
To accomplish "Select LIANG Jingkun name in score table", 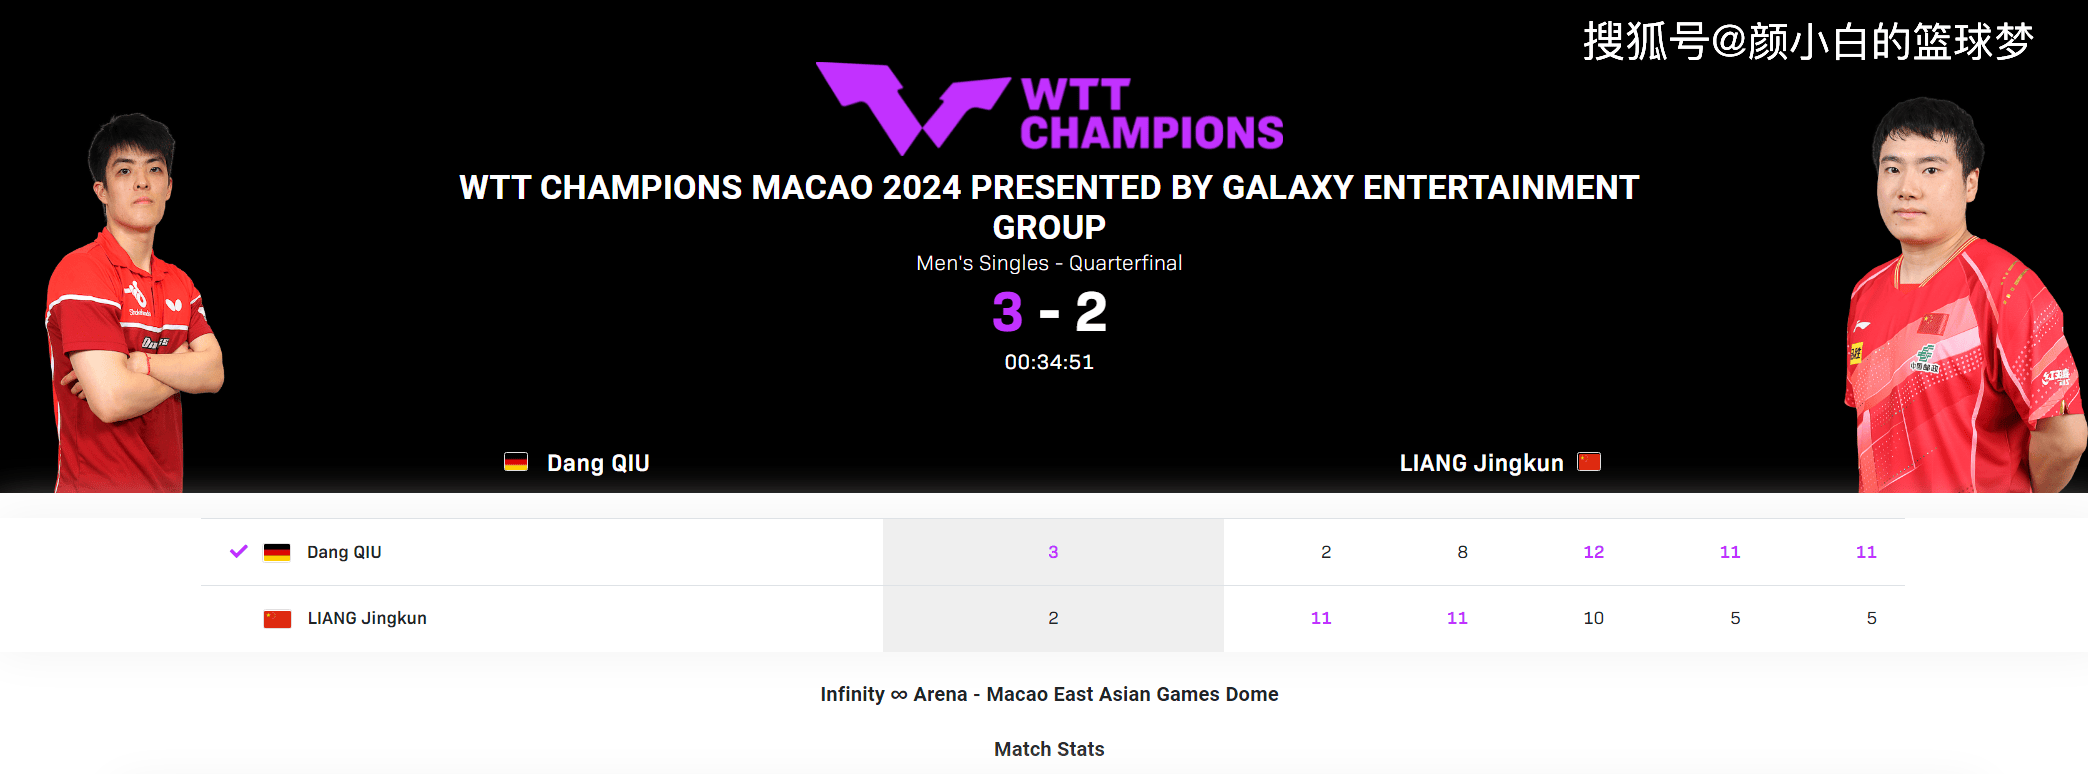I will 367,618.
